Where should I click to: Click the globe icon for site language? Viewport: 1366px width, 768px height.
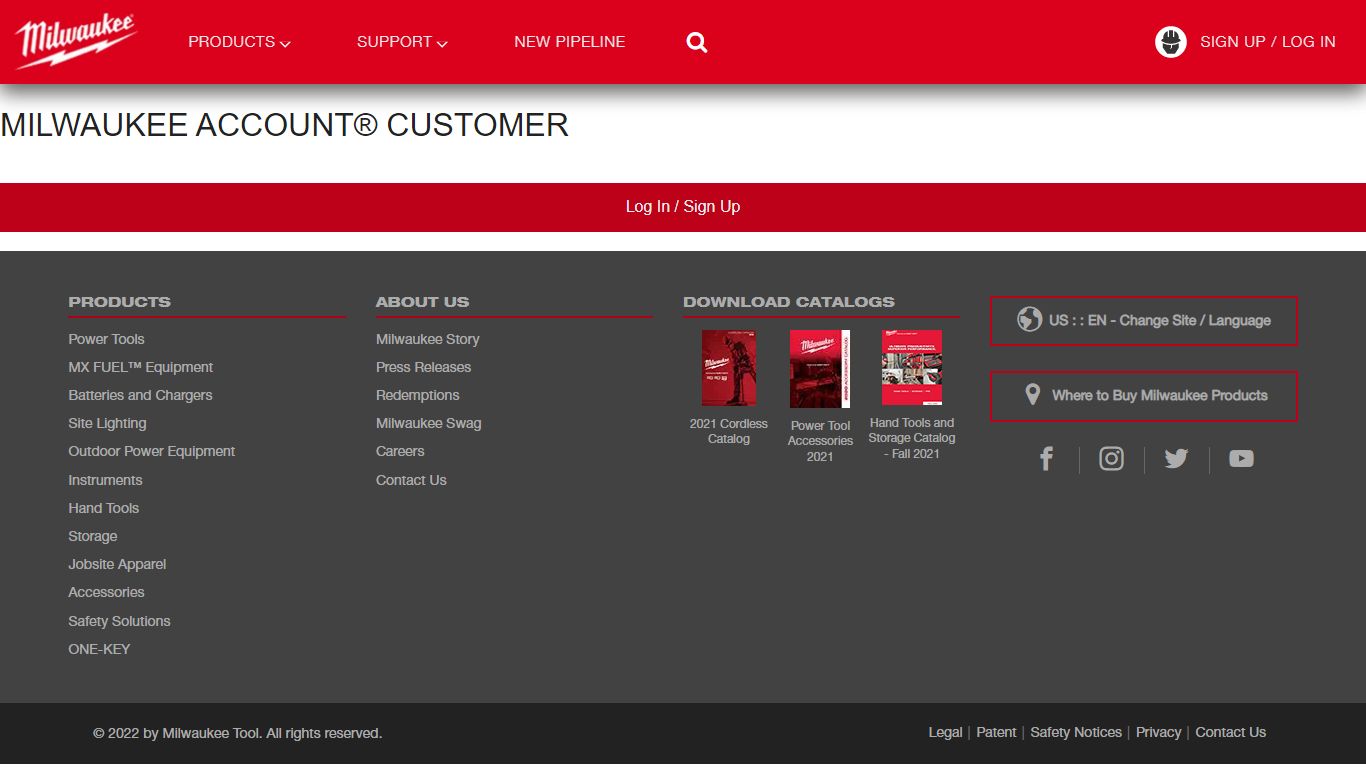pyautogui.click(x=1029, y=320)
